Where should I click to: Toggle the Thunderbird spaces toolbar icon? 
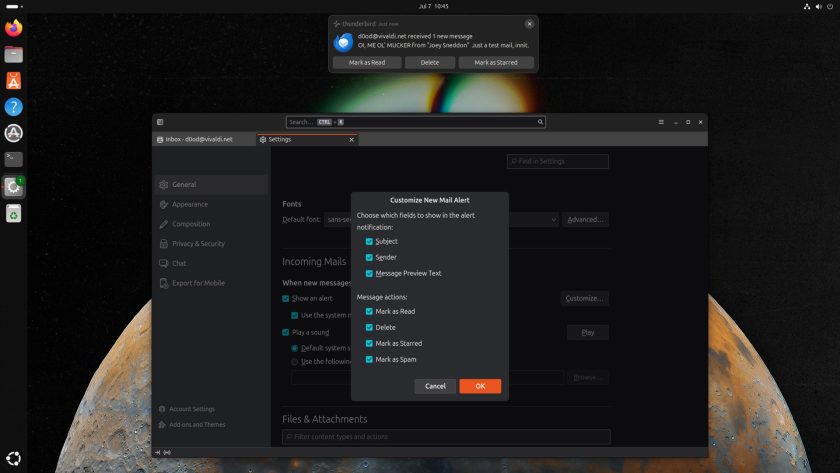[x=160, y=122]
